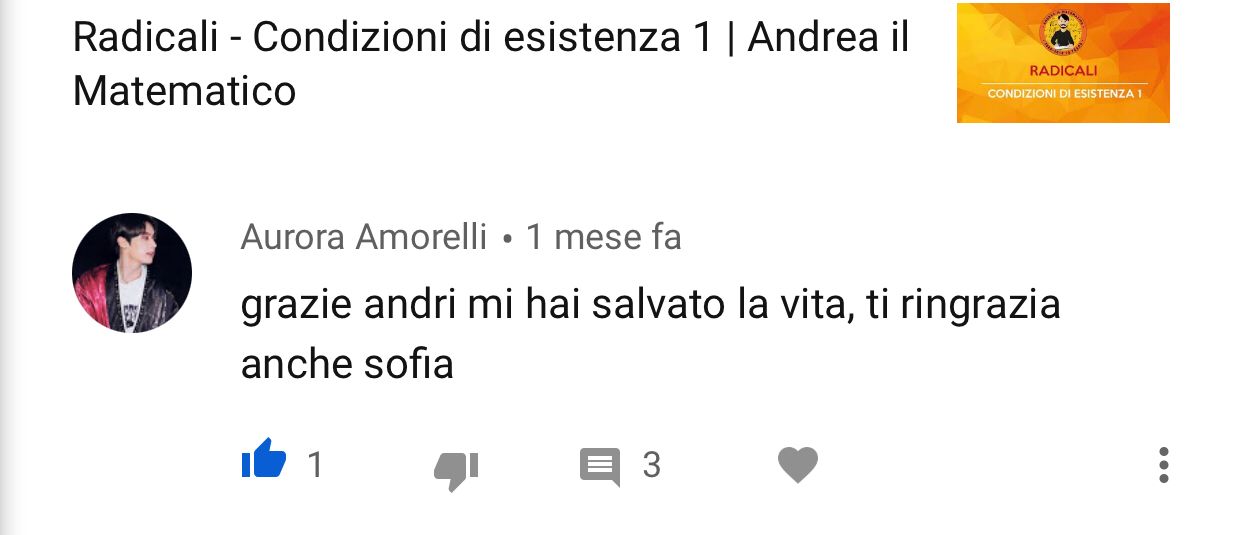Select the gray strip along the left edge
The height and width of the screenshot is (535, 1242).
point(7,267)
